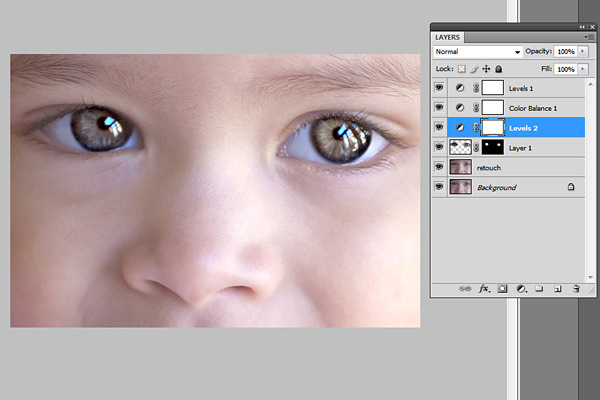
Task: Toggle visibility of Levels 1 layer
Action: pos(439,88)
